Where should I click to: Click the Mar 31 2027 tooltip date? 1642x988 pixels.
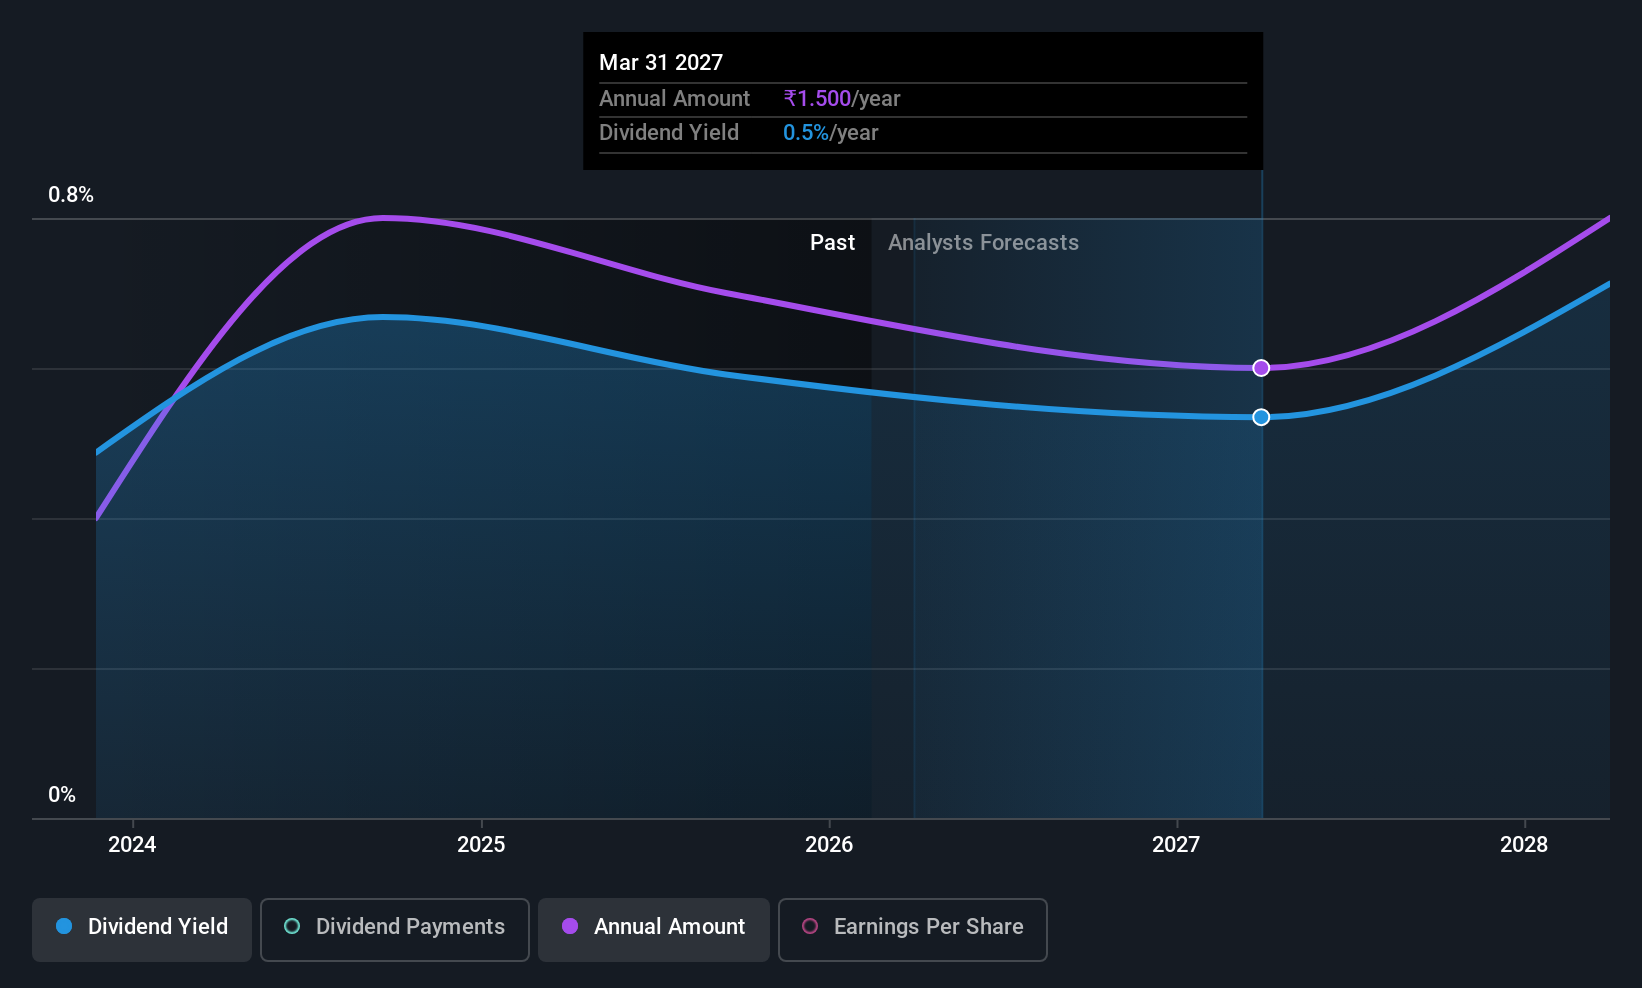pos(661,62)
